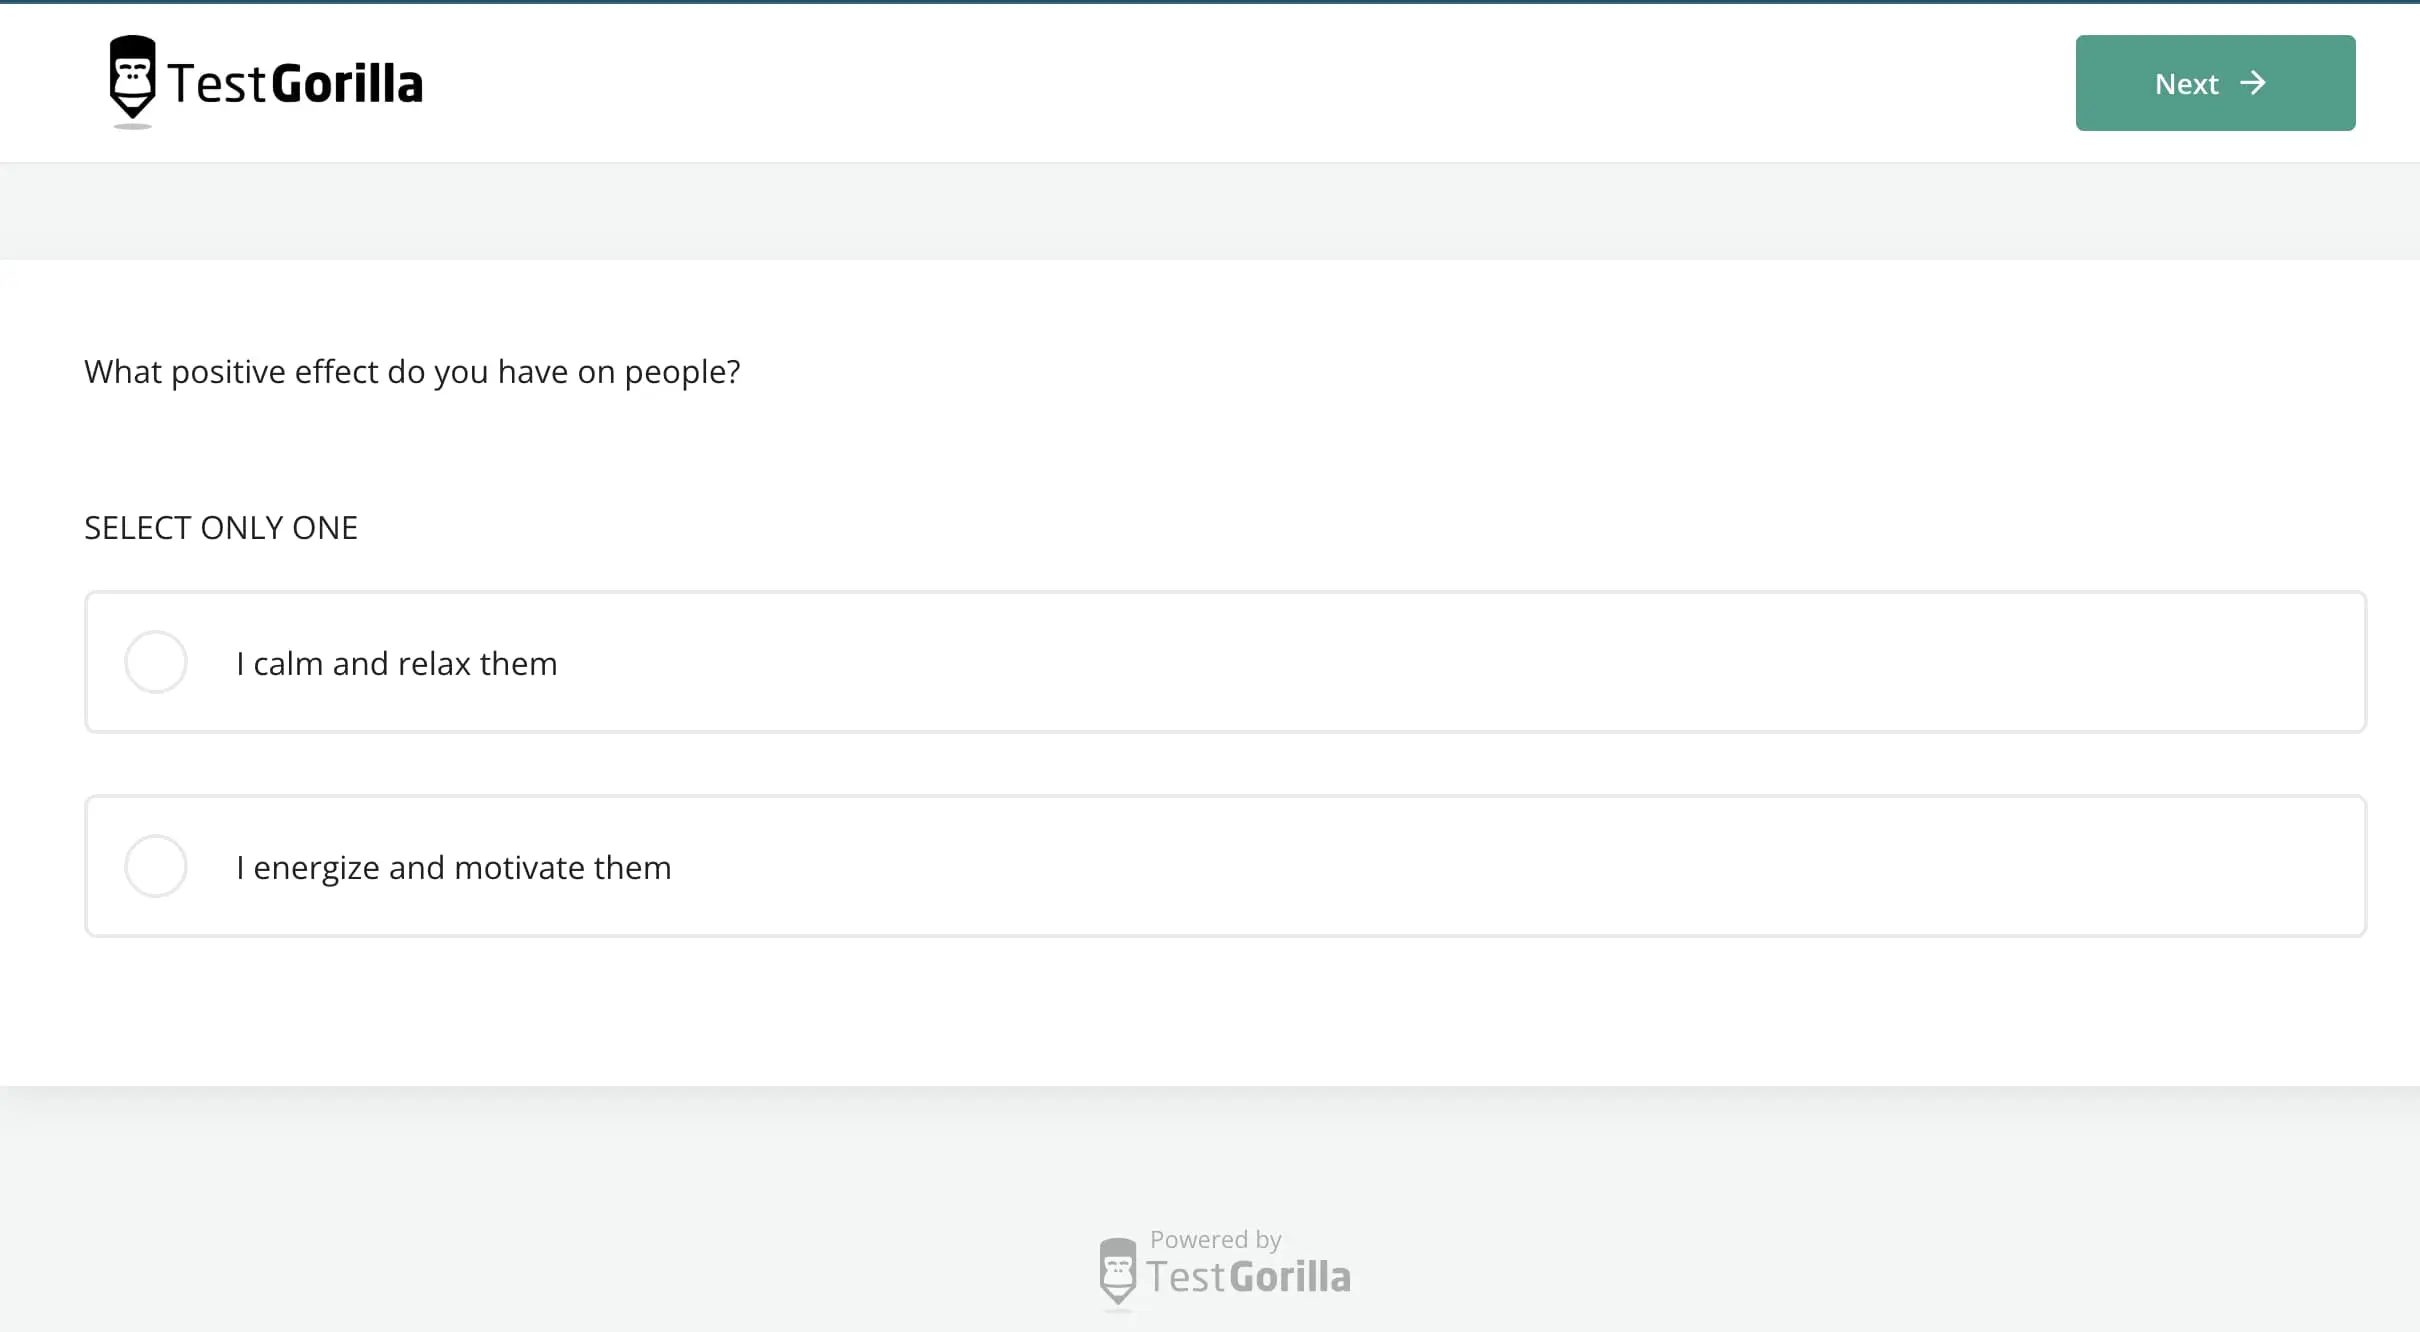Click the right-arrow glyph in the teal button
The height and width of the screenshot is (1332, 2420).
(2253, 83)
